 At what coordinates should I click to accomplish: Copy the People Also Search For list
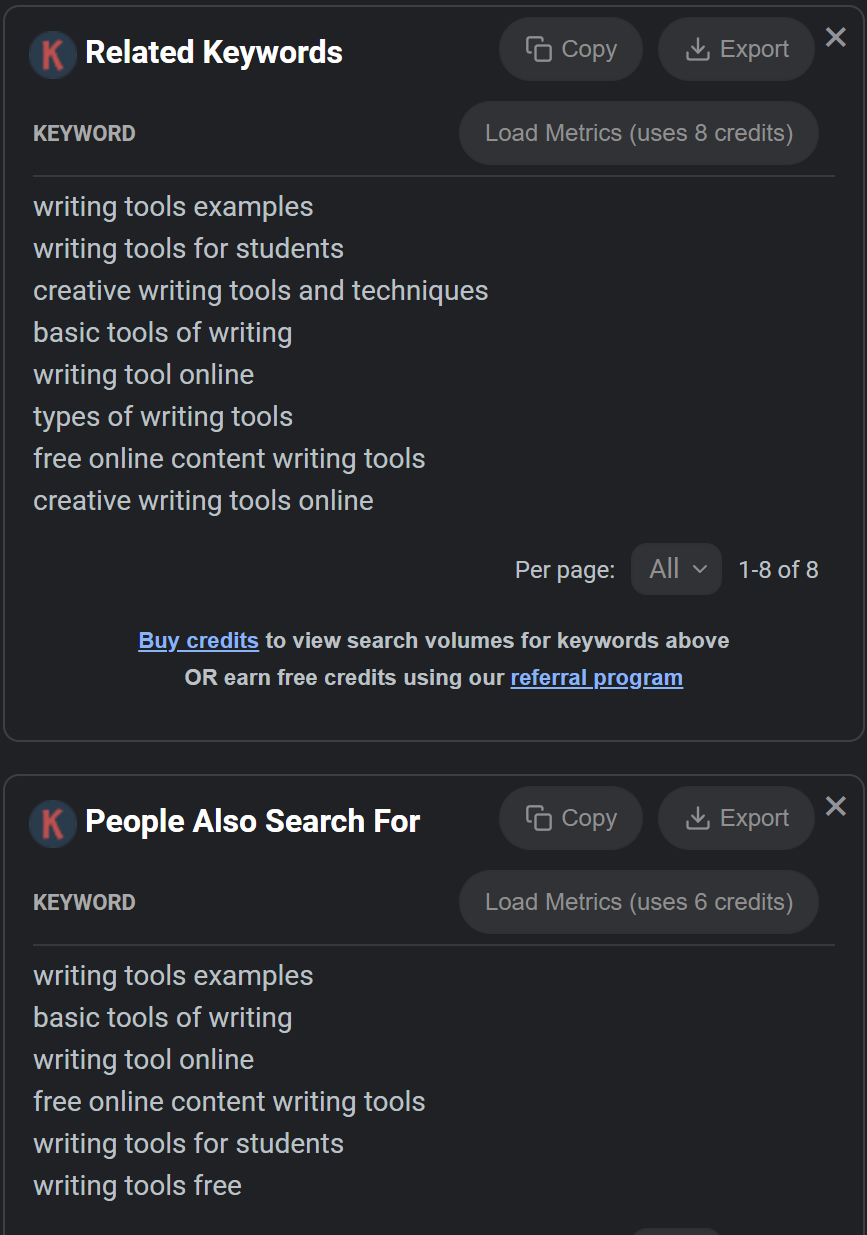tap(571, 818)
